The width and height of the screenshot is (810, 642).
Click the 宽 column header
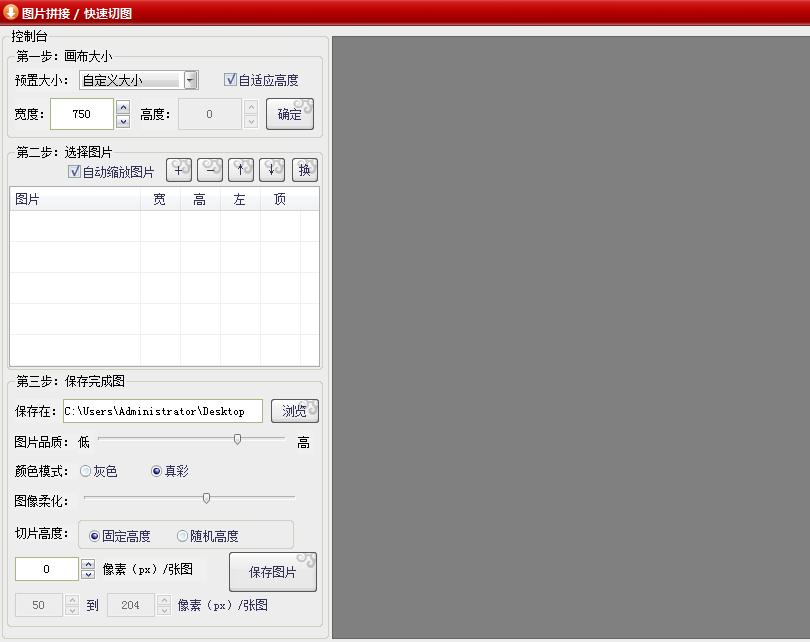point(160,199)
